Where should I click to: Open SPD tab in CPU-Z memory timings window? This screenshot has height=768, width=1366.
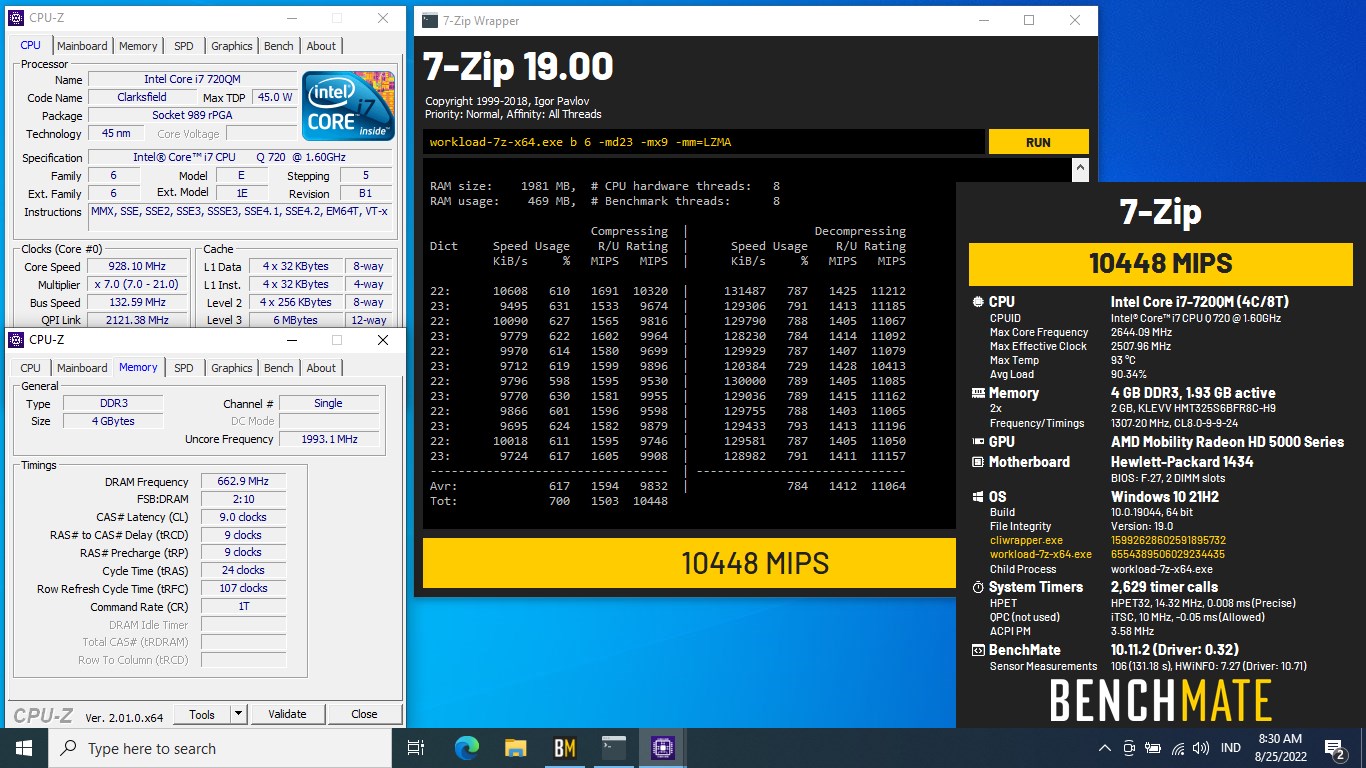pos(184,368)
